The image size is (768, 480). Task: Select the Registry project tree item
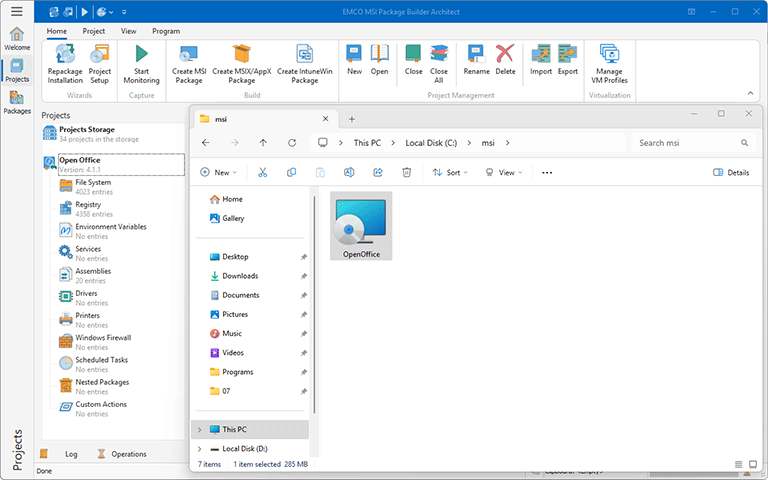tap(88, 204)
